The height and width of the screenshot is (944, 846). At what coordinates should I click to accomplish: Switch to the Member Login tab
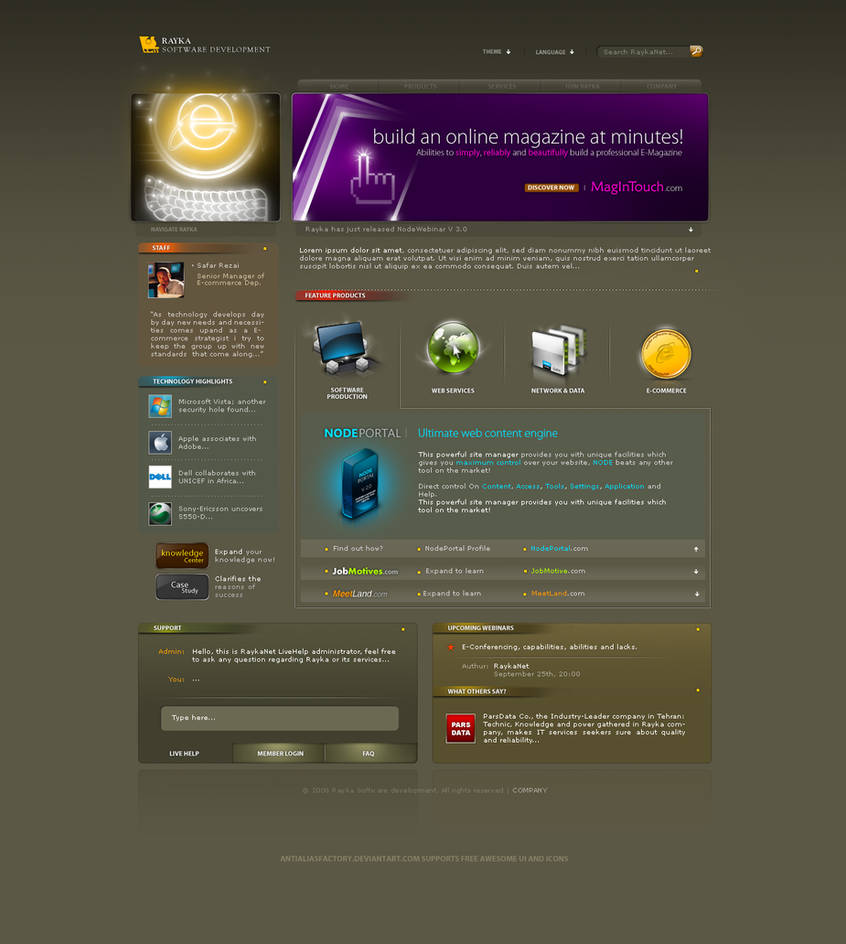[279, 754]
